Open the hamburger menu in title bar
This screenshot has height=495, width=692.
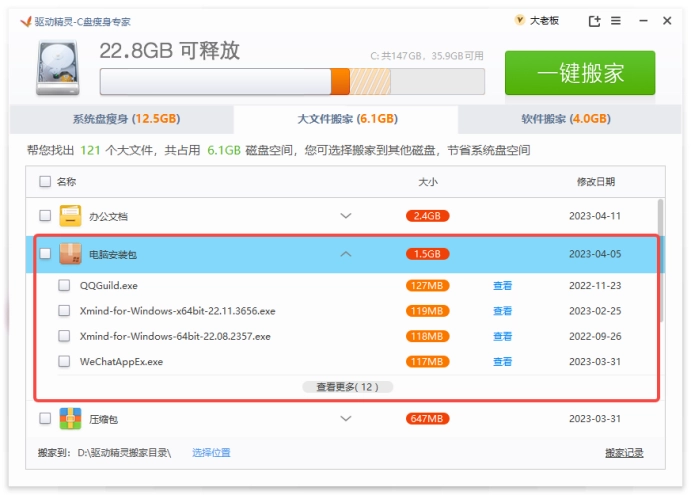point(615,21)
